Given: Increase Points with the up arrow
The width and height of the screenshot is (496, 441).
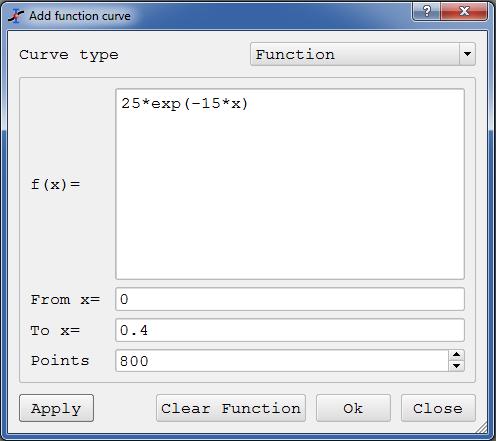Looking at the screenshot, I should tap(456, 355).
